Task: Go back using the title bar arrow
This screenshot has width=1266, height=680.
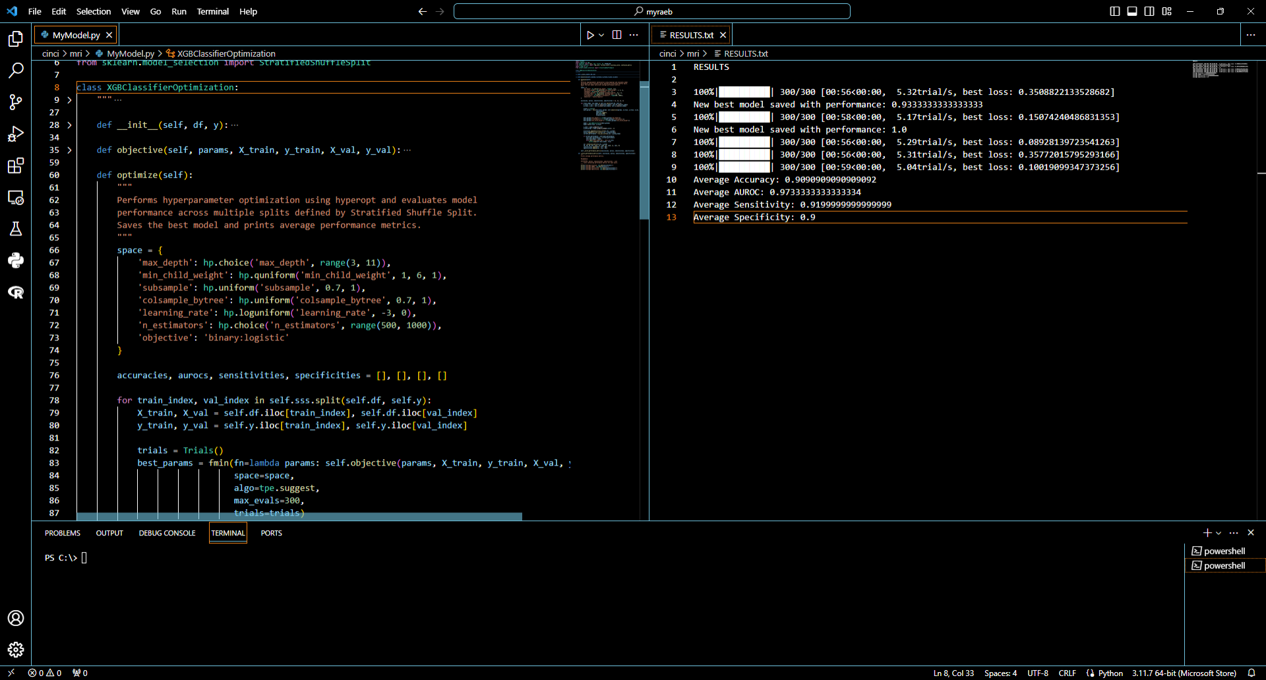Action: point(422,12)
